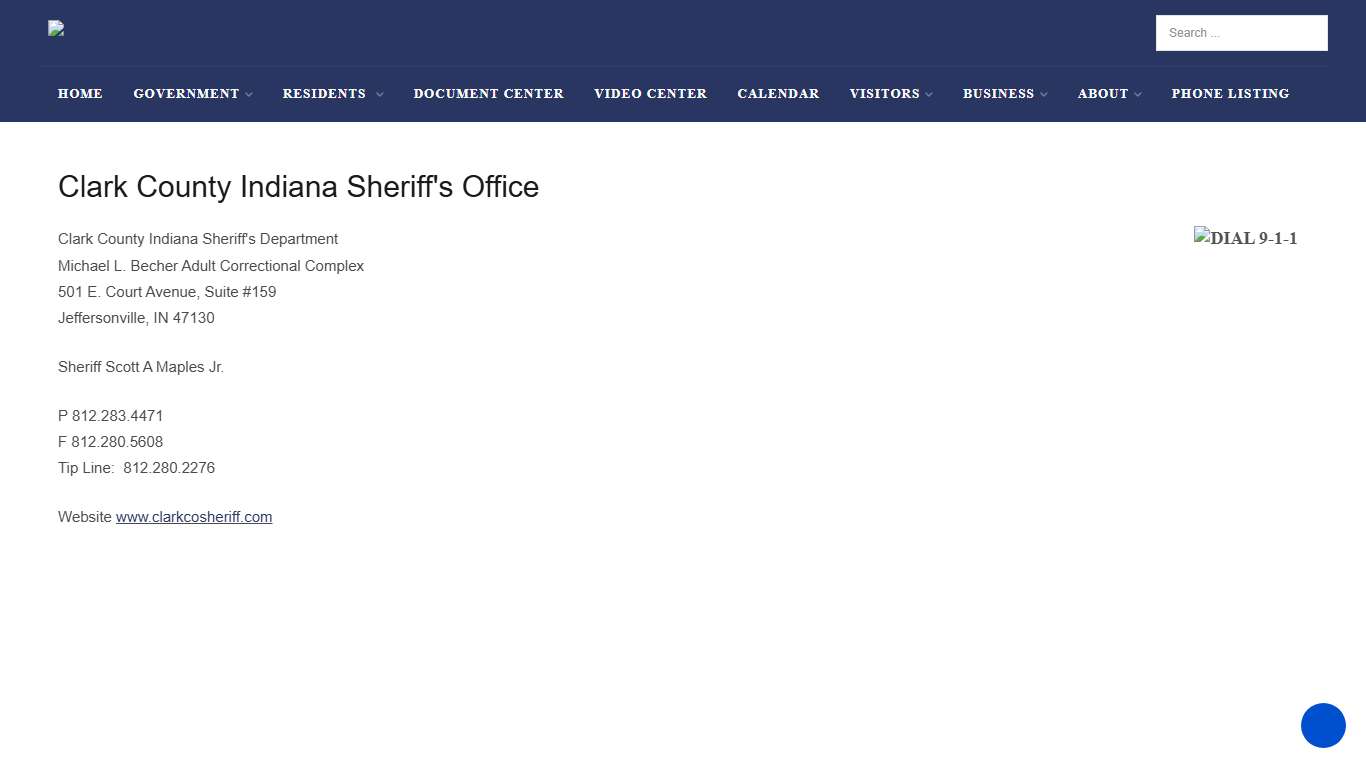Click the GOVERNMENT menu chevron arrow
Image resolution: width=1366 pixels, height=768 pixels.
pos(249,93)
